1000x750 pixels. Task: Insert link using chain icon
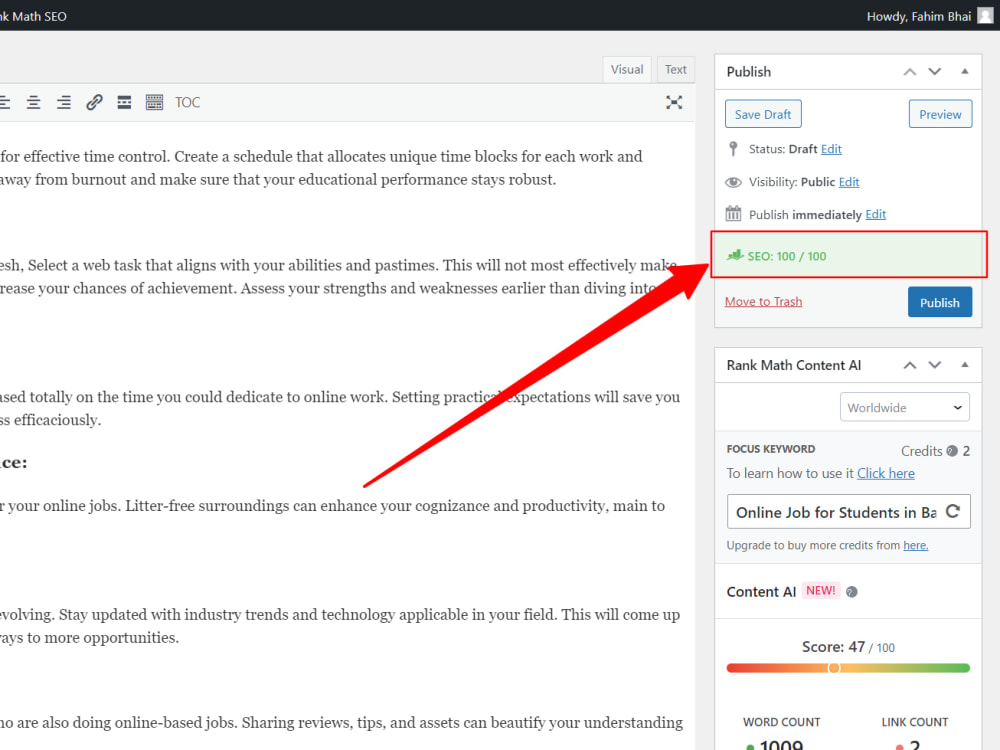point(94,103)
